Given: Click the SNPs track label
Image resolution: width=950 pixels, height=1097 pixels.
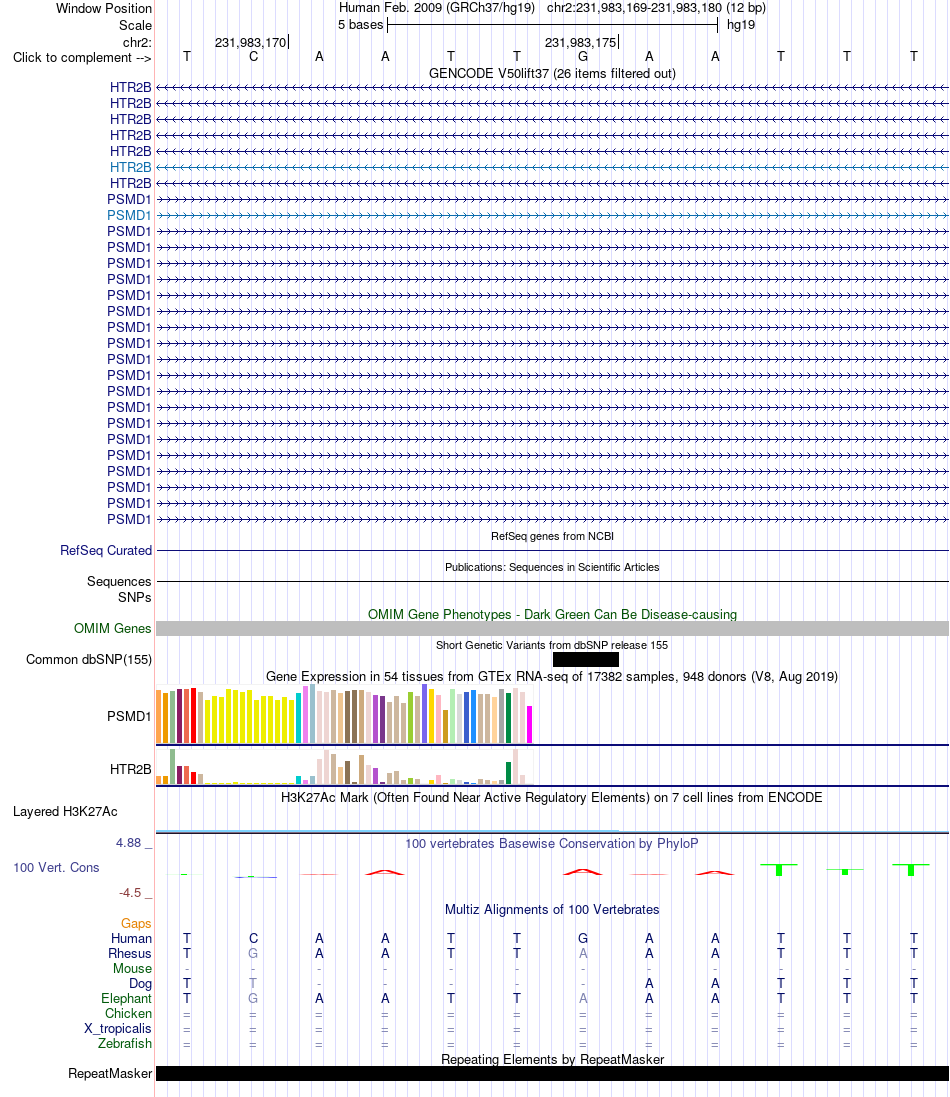Looking at the screenshot, I should click(134, 597).
